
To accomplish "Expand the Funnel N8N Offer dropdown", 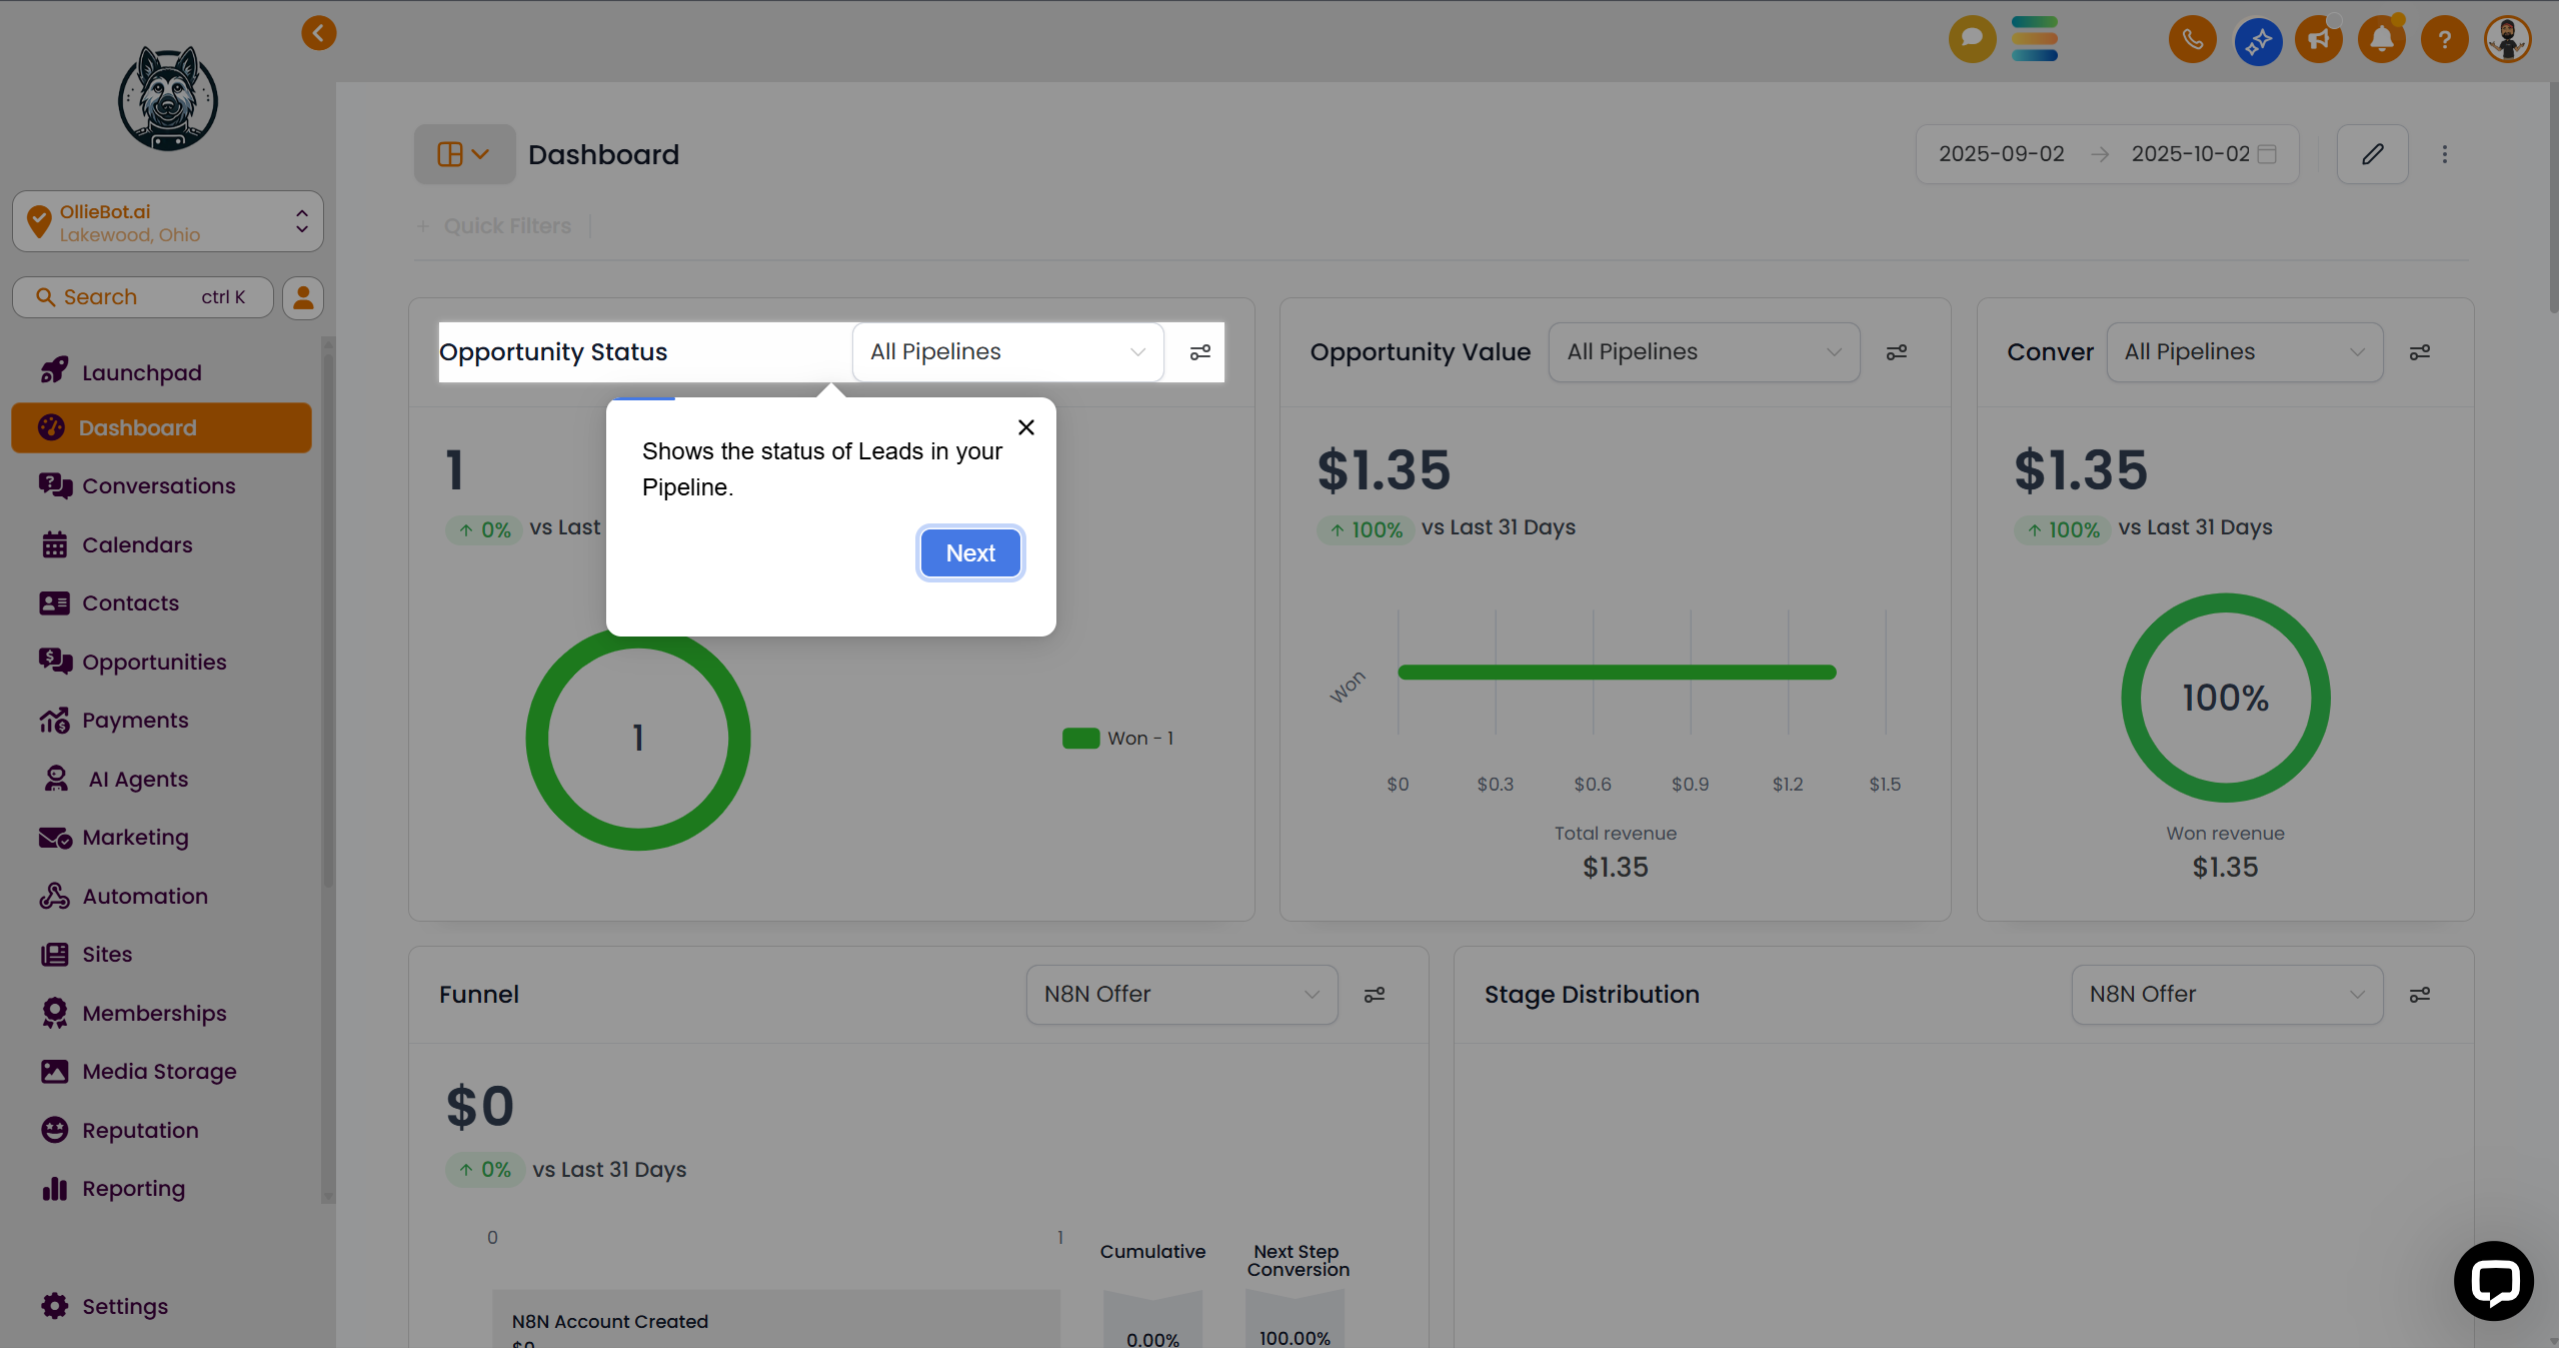I will tap(1181, 994).
